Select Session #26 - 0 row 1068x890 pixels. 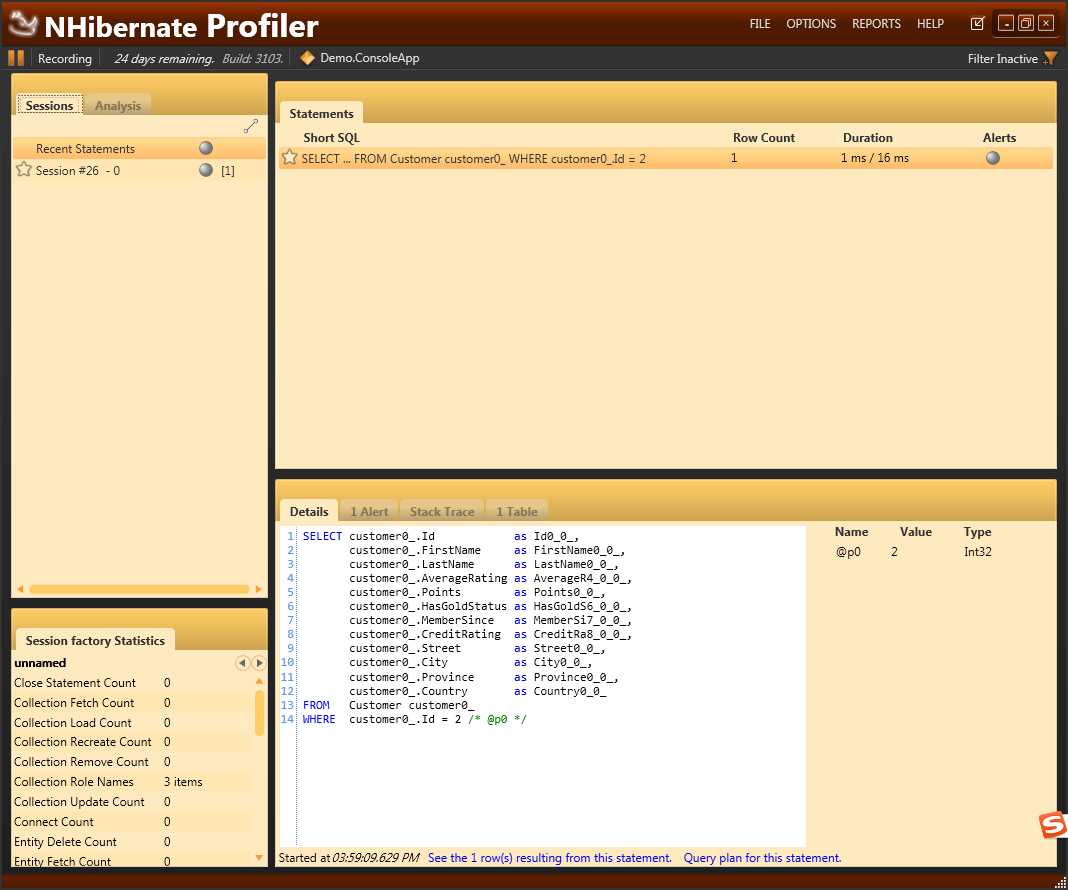pos(139,170)
